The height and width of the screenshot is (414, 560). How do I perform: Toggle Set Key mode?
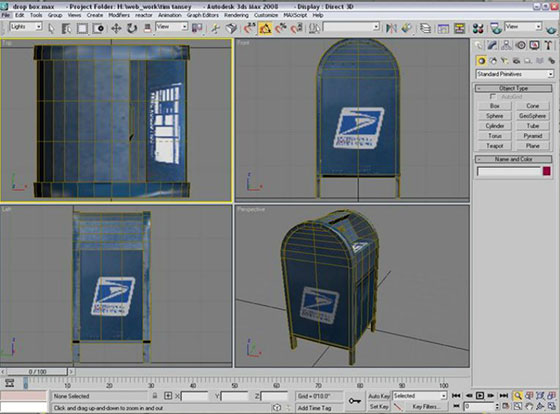tap(379, 406)
